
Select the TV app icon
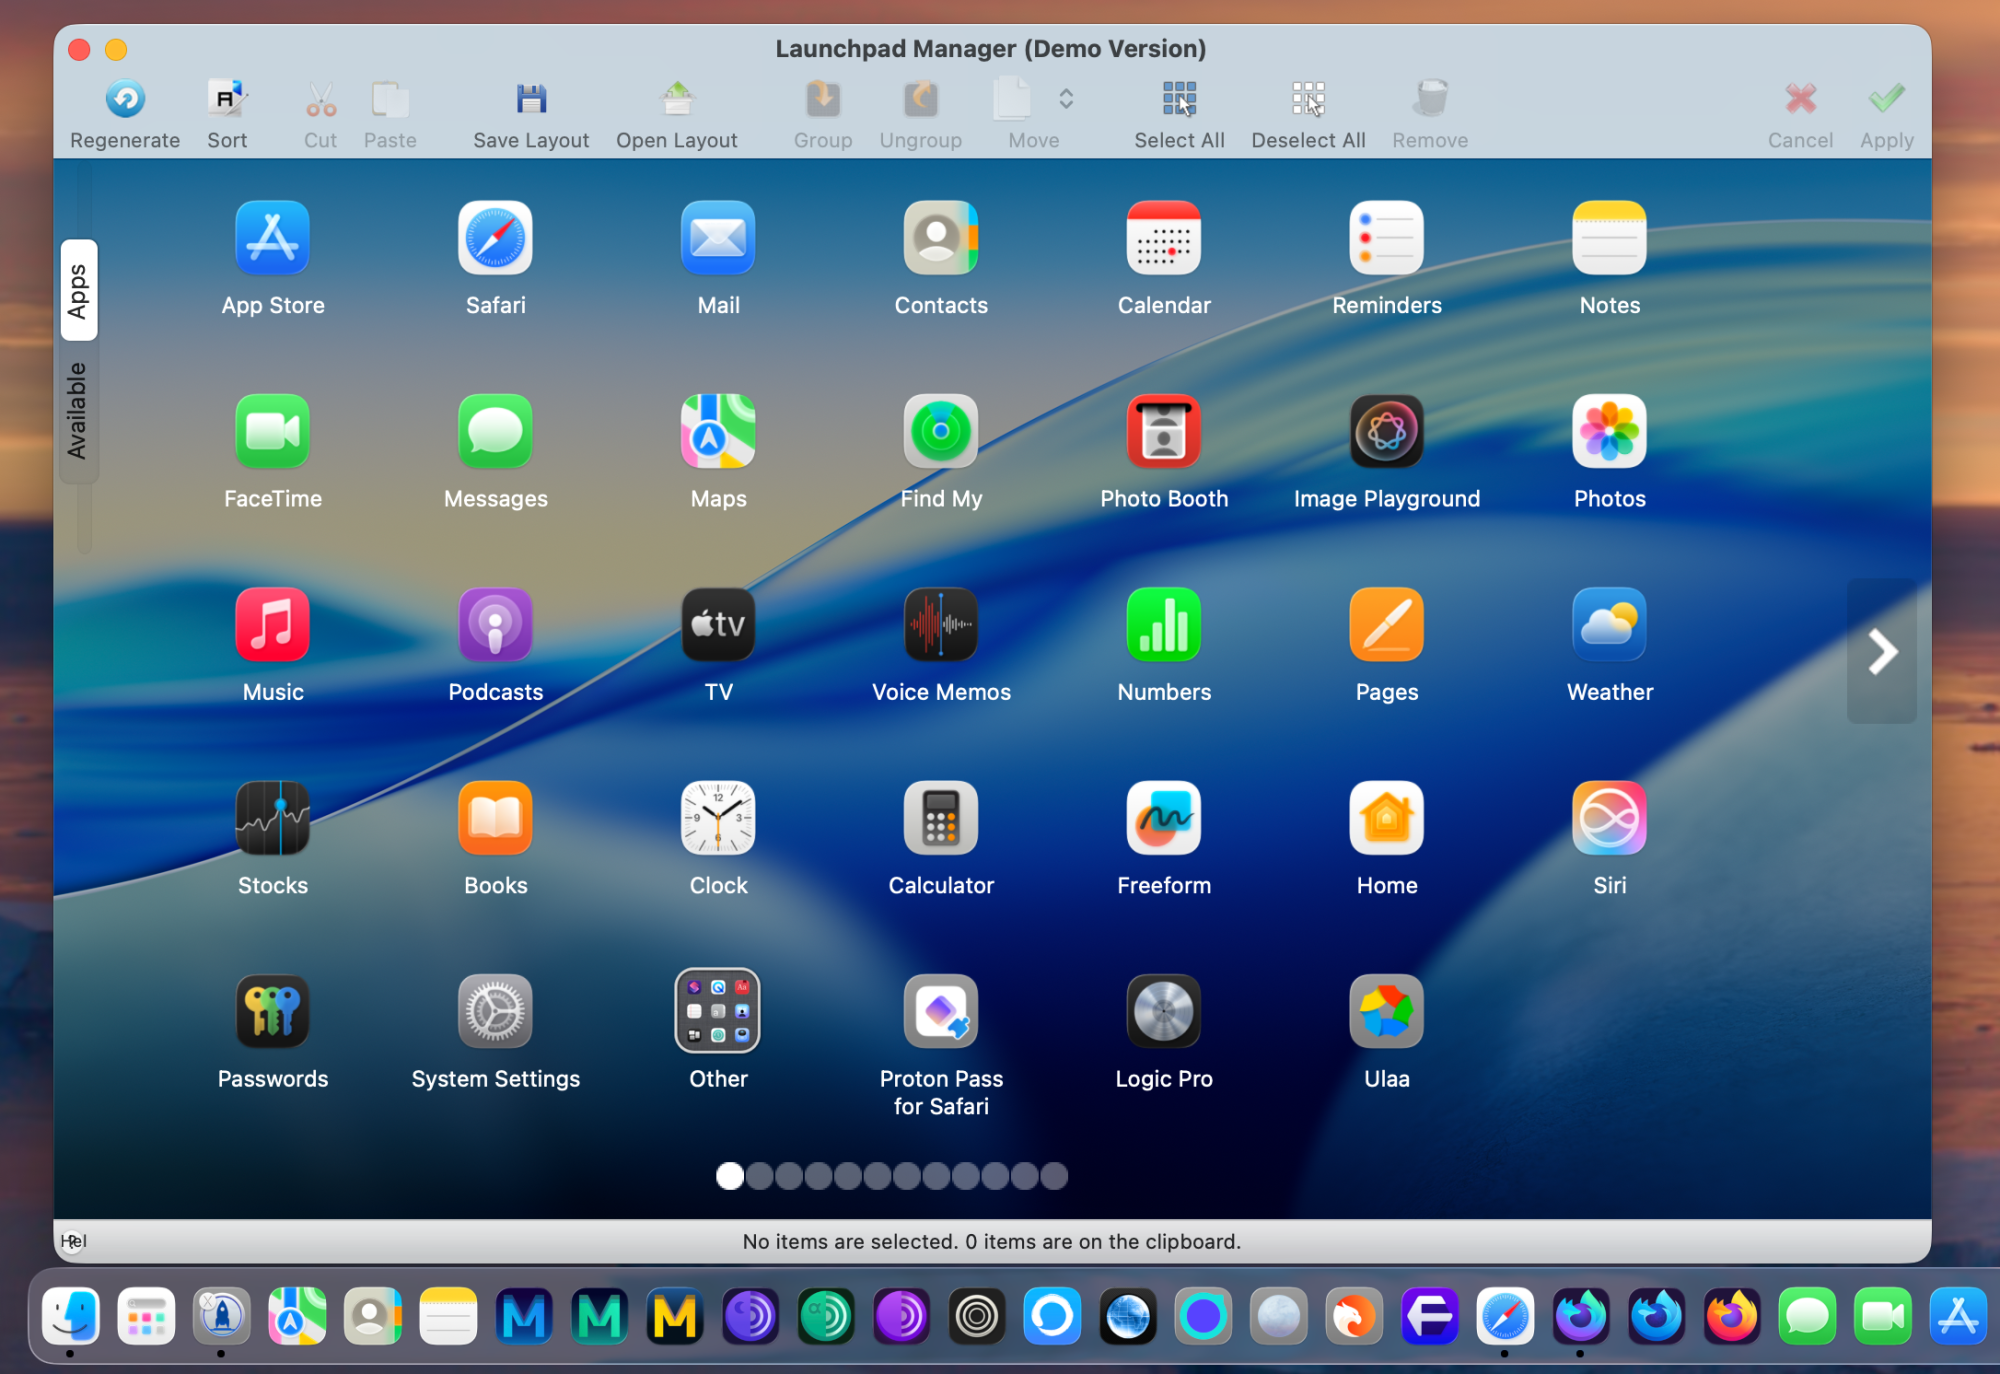click(718, 624)
